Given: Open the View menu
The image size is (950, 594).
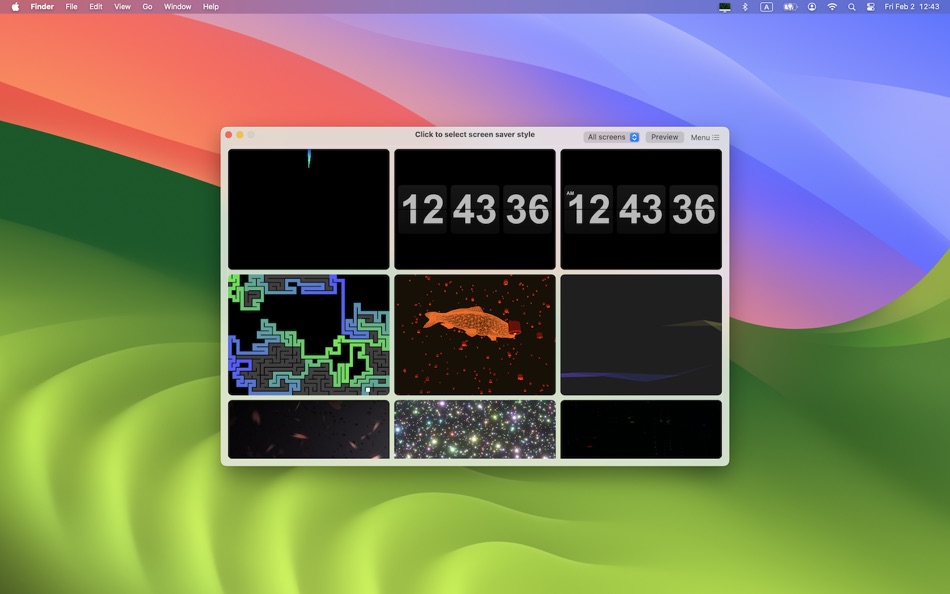Looking at the screenshot, I should coord(122,7).
